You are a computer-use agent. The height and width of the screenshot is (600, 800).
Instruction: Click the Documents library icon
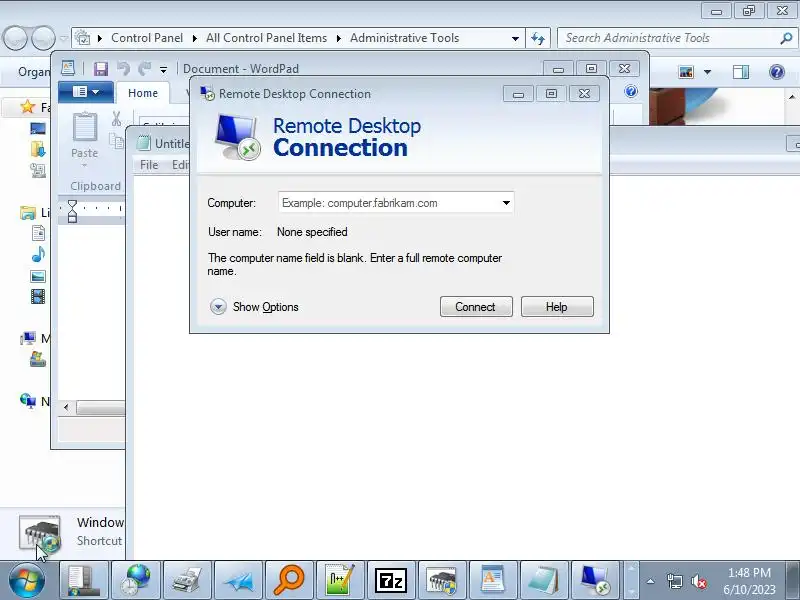[x=38, y=233]
